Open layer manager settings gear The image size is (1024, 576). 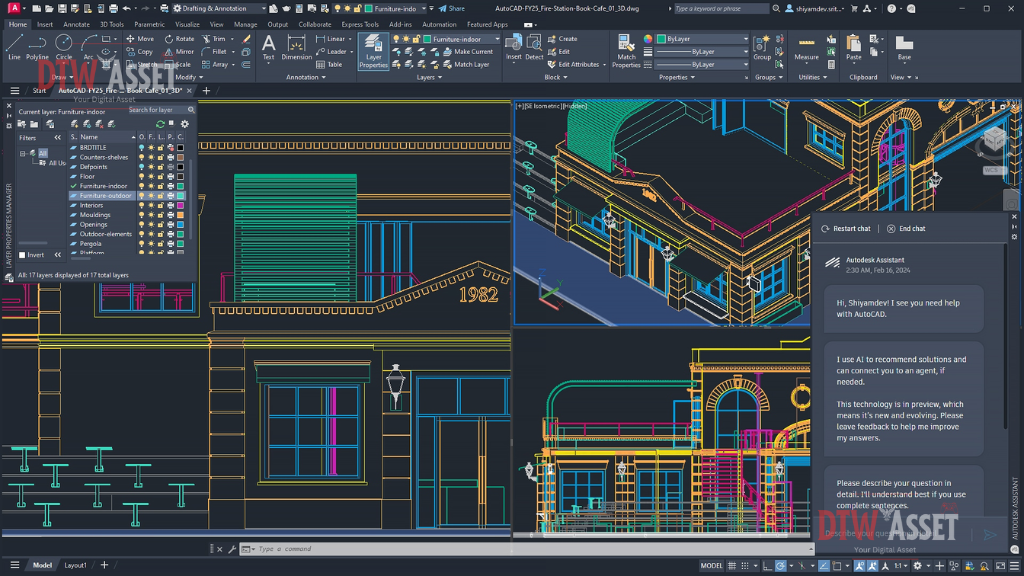185,124
